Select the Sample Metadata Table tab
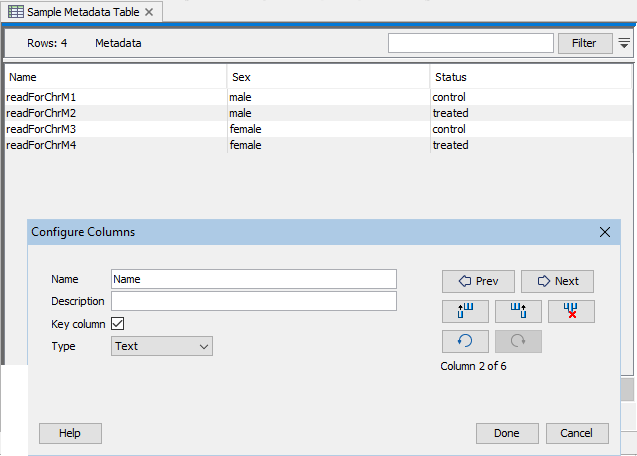The width and height of the screenshot is (637, 456). point(83,12)
